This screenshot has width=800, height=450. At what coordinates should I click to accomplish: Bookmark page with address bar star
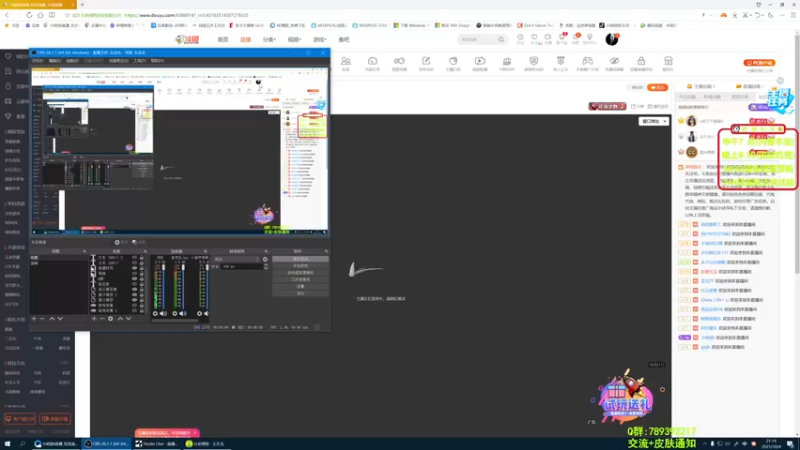click(67, 15)
